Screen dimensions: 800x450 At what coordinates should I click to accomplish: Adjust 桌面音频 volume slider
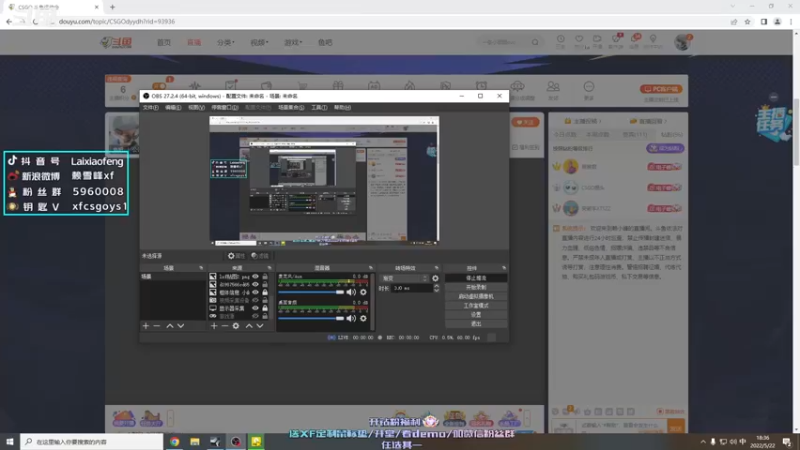[311, 318]
